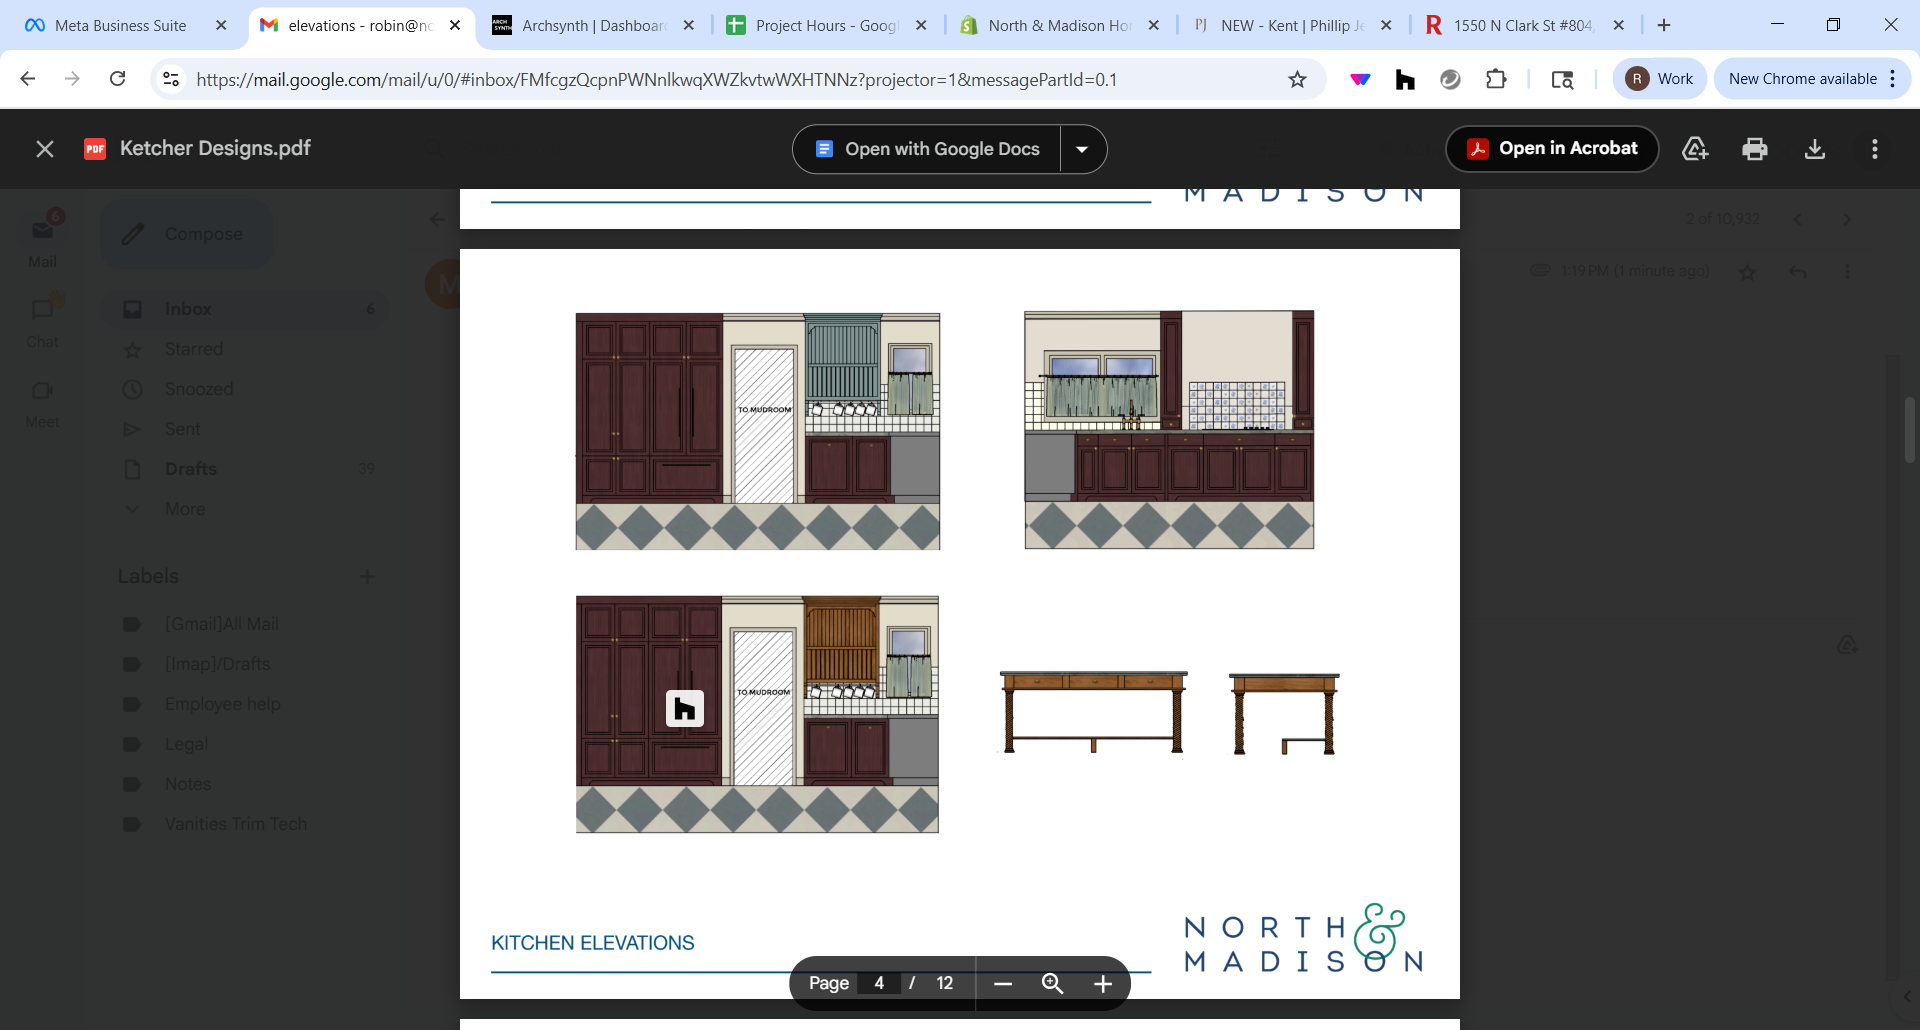Open Chrome Extensions puzzle menu
This screenshot has width=1920, height=1030.
pyautogui.click(x=1496, y=79)
